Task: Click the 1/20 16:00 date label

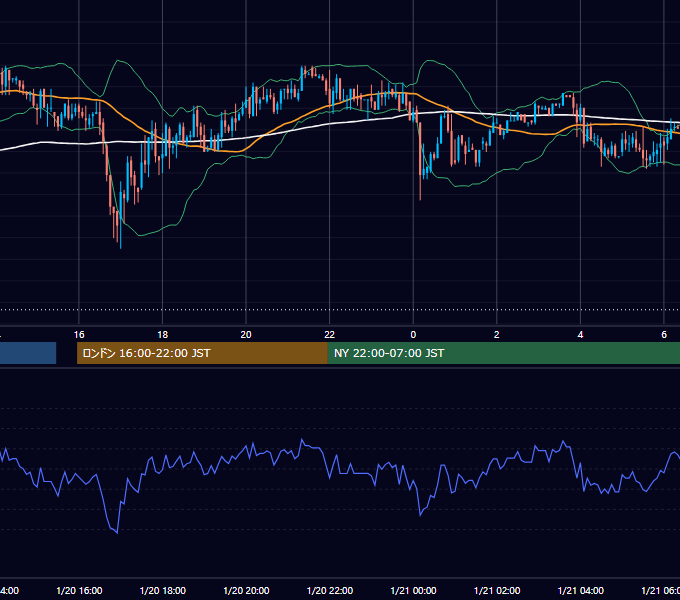Action: pyautogui.click(x=79, y=590)
